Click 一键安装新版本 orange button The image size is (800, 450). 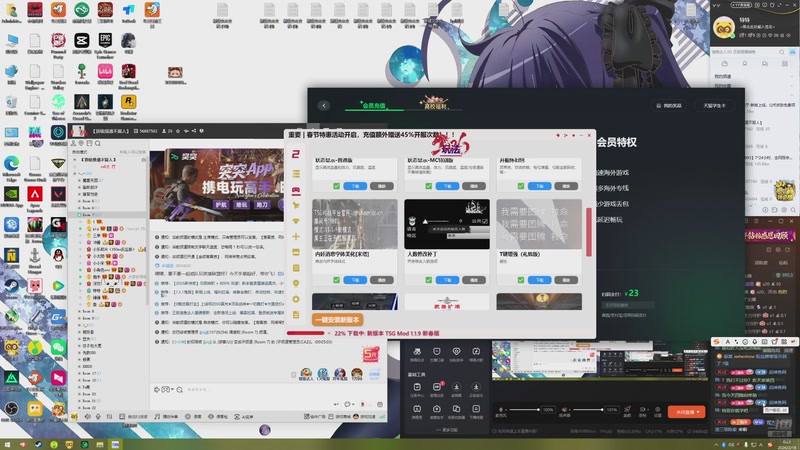337,320
